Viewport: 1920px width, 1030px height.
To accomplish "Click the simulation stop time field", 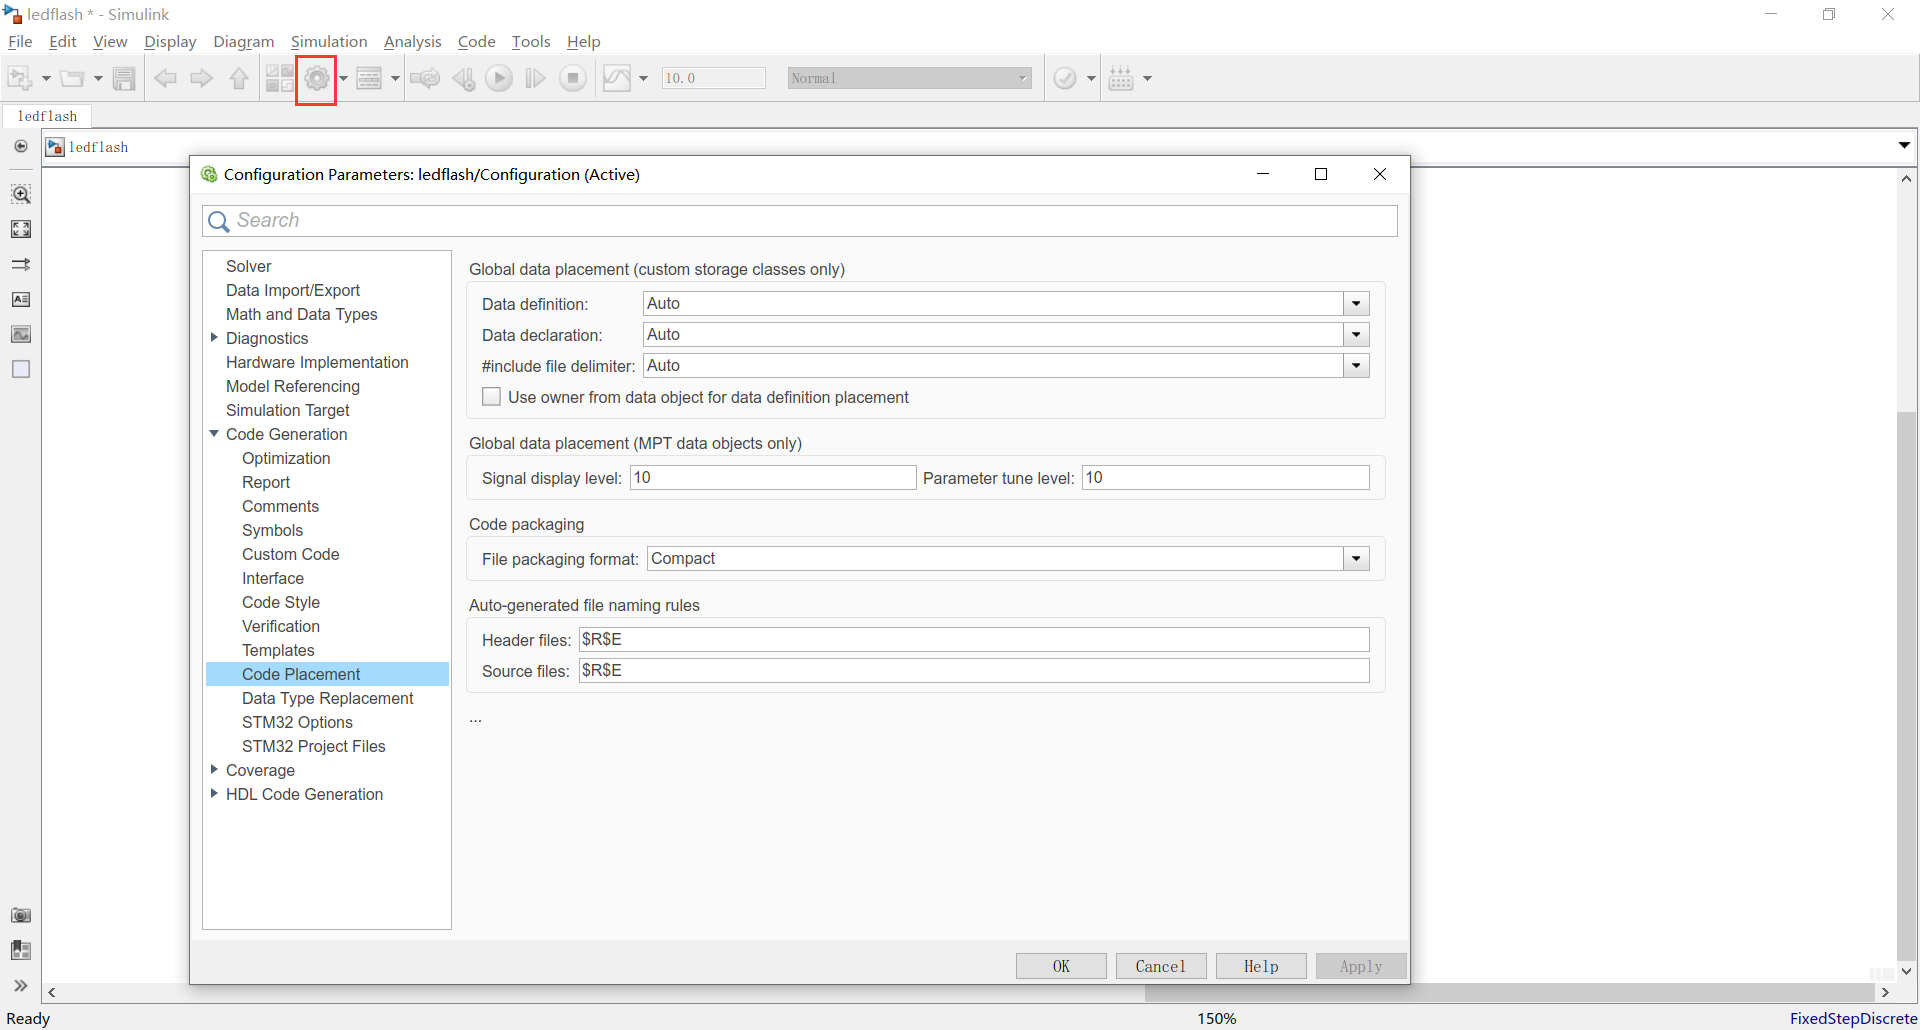I will click(713, 78).
